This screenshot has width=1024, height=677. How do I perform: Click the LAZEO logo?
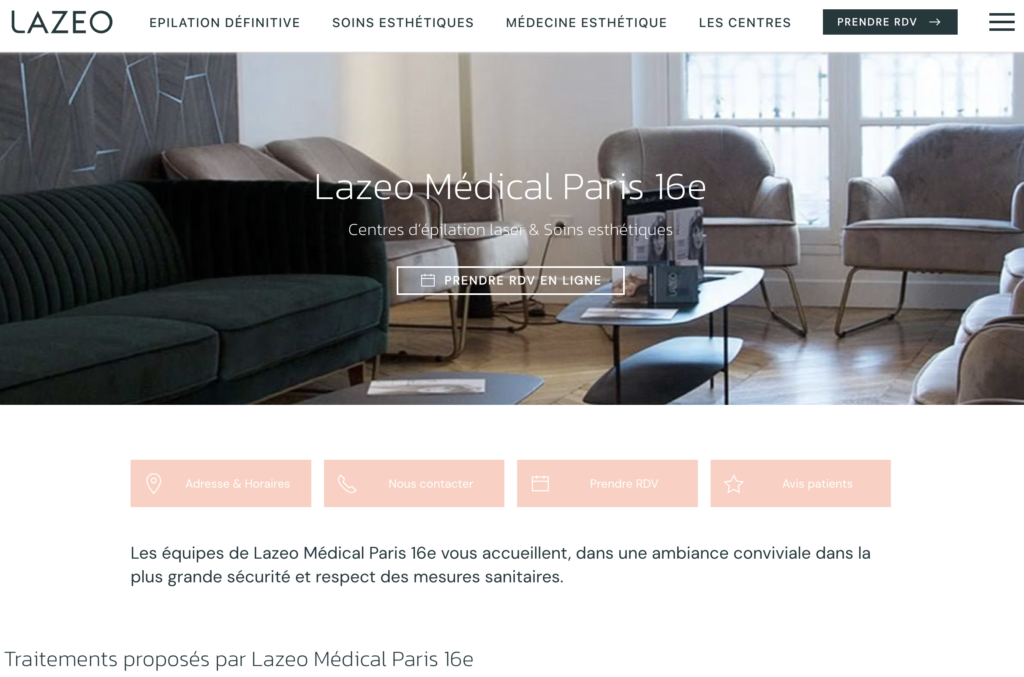click(x=62, y=22)
